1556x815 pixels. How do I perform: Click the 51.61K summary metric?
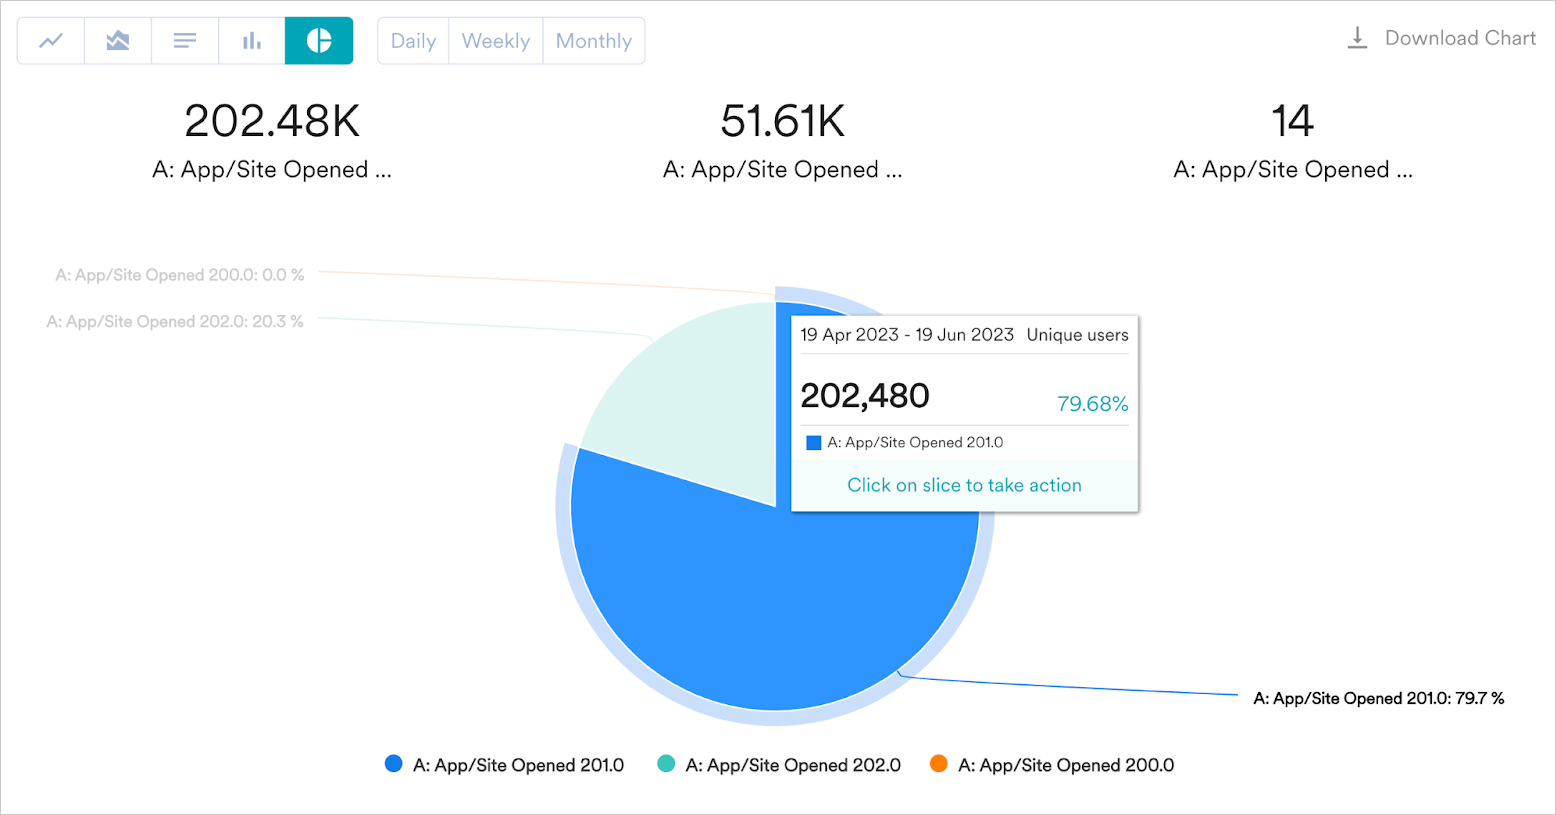pos(782,122)
